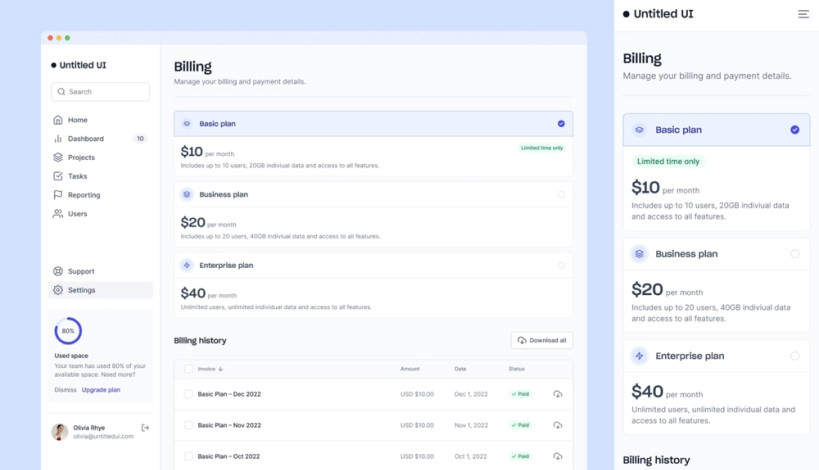Select the Business plan radio button in desktop view
Image resolution: width=819 pixels, height=470 pixels.
[x=561, y=195]
